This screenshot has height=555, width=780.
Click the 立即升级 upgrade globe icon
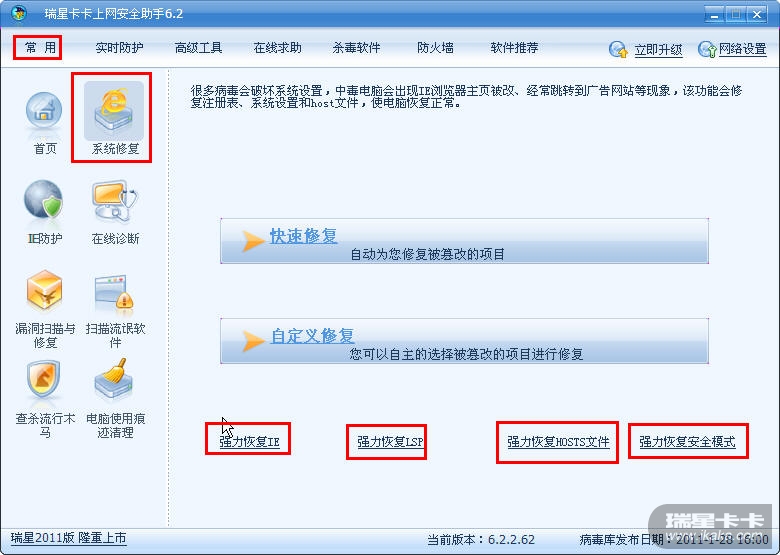618,49
